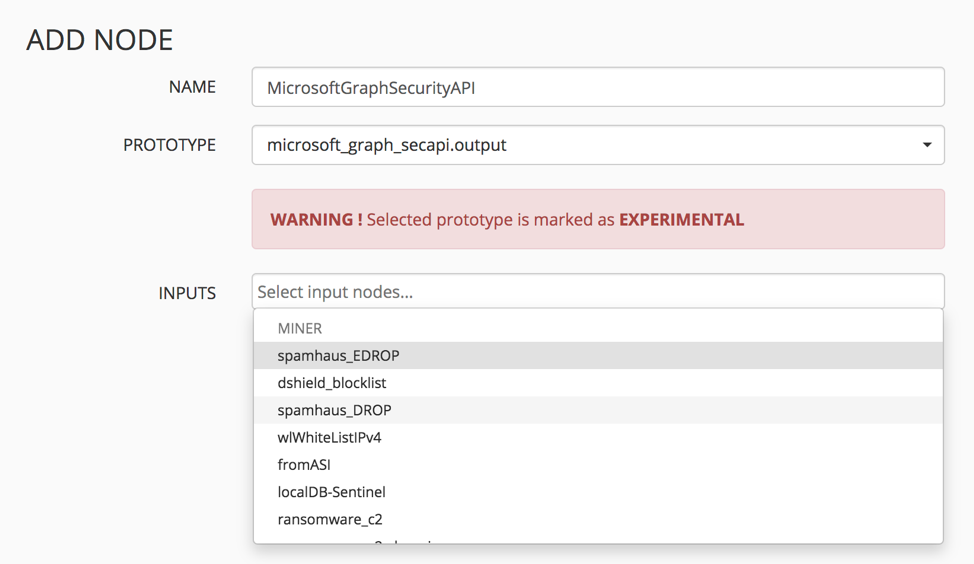This screenshot has height=564, width=974.
Task: Click the NAME text field
Action: pos(597,88)
